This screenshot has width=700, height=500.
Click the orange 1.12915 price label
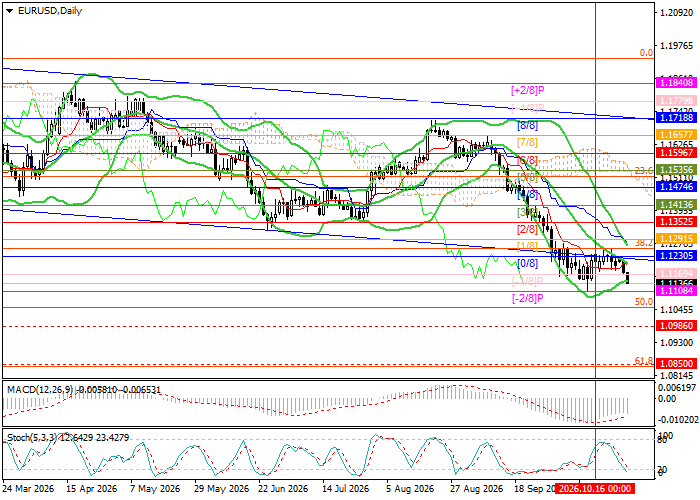[x=676, y=239]
